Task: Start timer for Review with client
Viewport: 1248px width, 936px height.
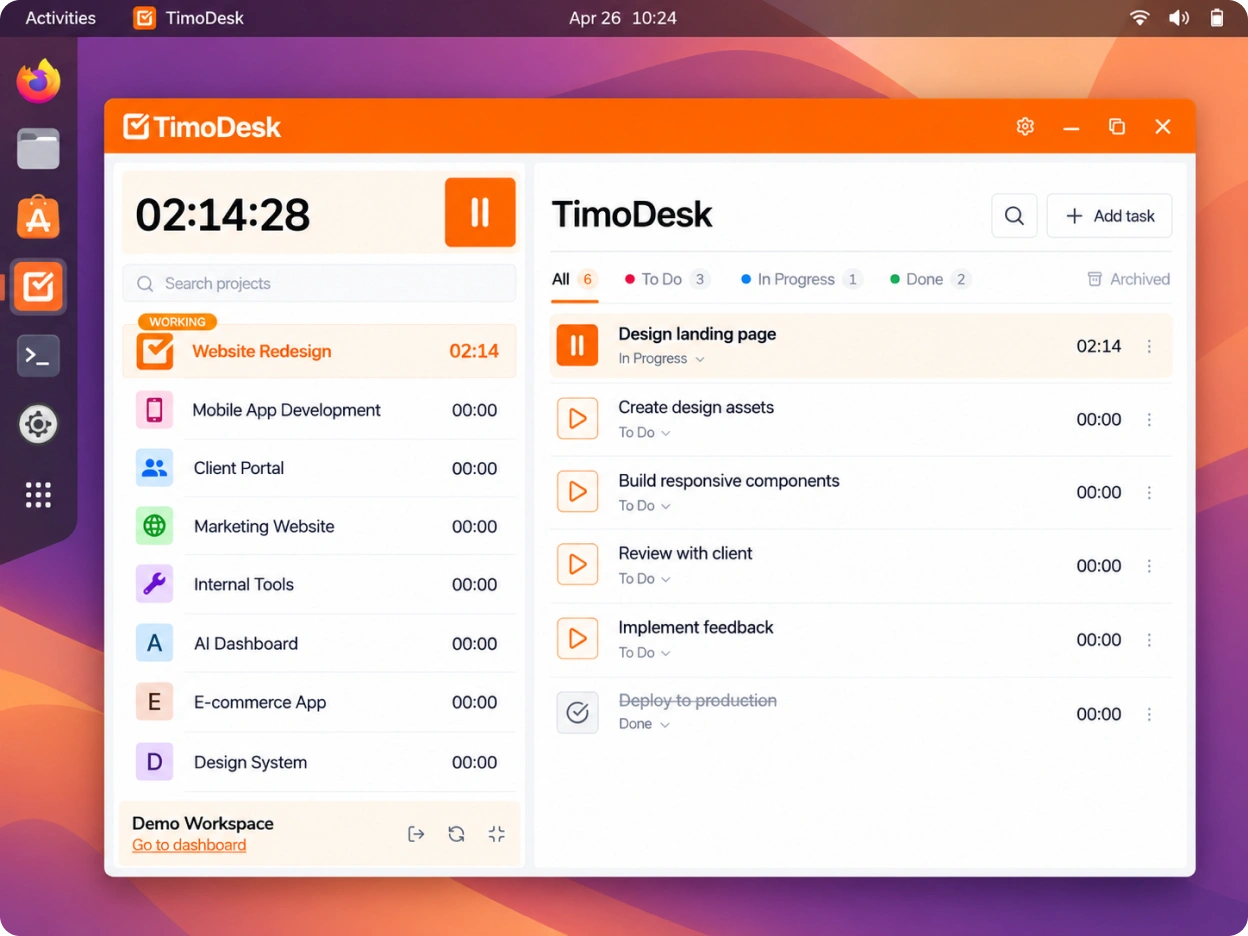Action: click(577, 565)
